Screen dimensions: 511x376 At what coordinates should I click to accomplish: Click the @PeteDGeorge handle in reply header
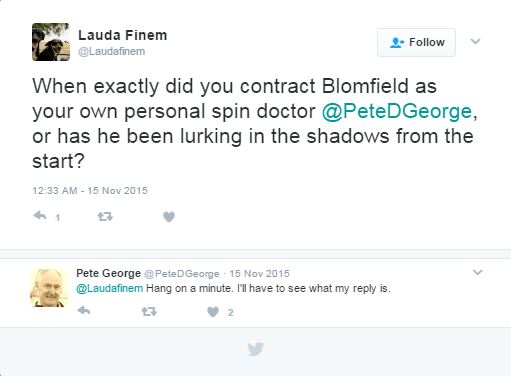(x=182, y=274)
